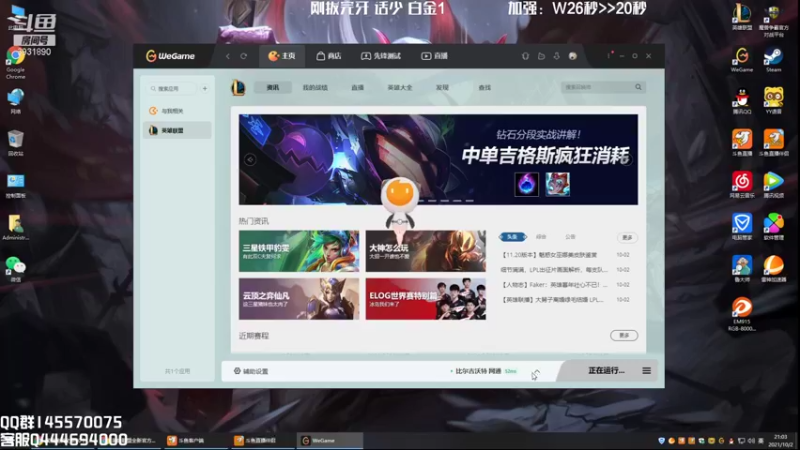Show next banner with right arrow
The image size is (800, 450).
[x=627, y=160]
